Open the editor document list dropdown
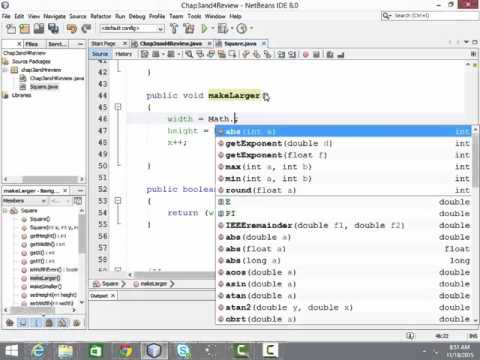 click(x=467, y=43)
